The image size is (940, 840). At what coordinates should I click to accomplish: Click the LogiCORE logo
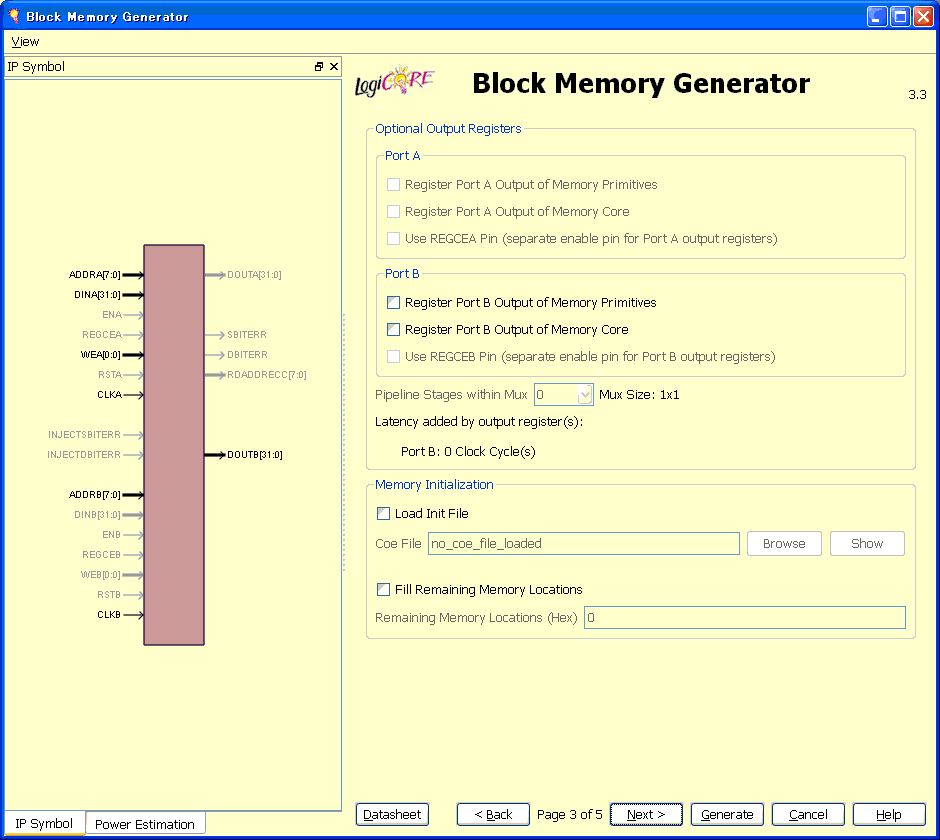[x=394, y=82]
